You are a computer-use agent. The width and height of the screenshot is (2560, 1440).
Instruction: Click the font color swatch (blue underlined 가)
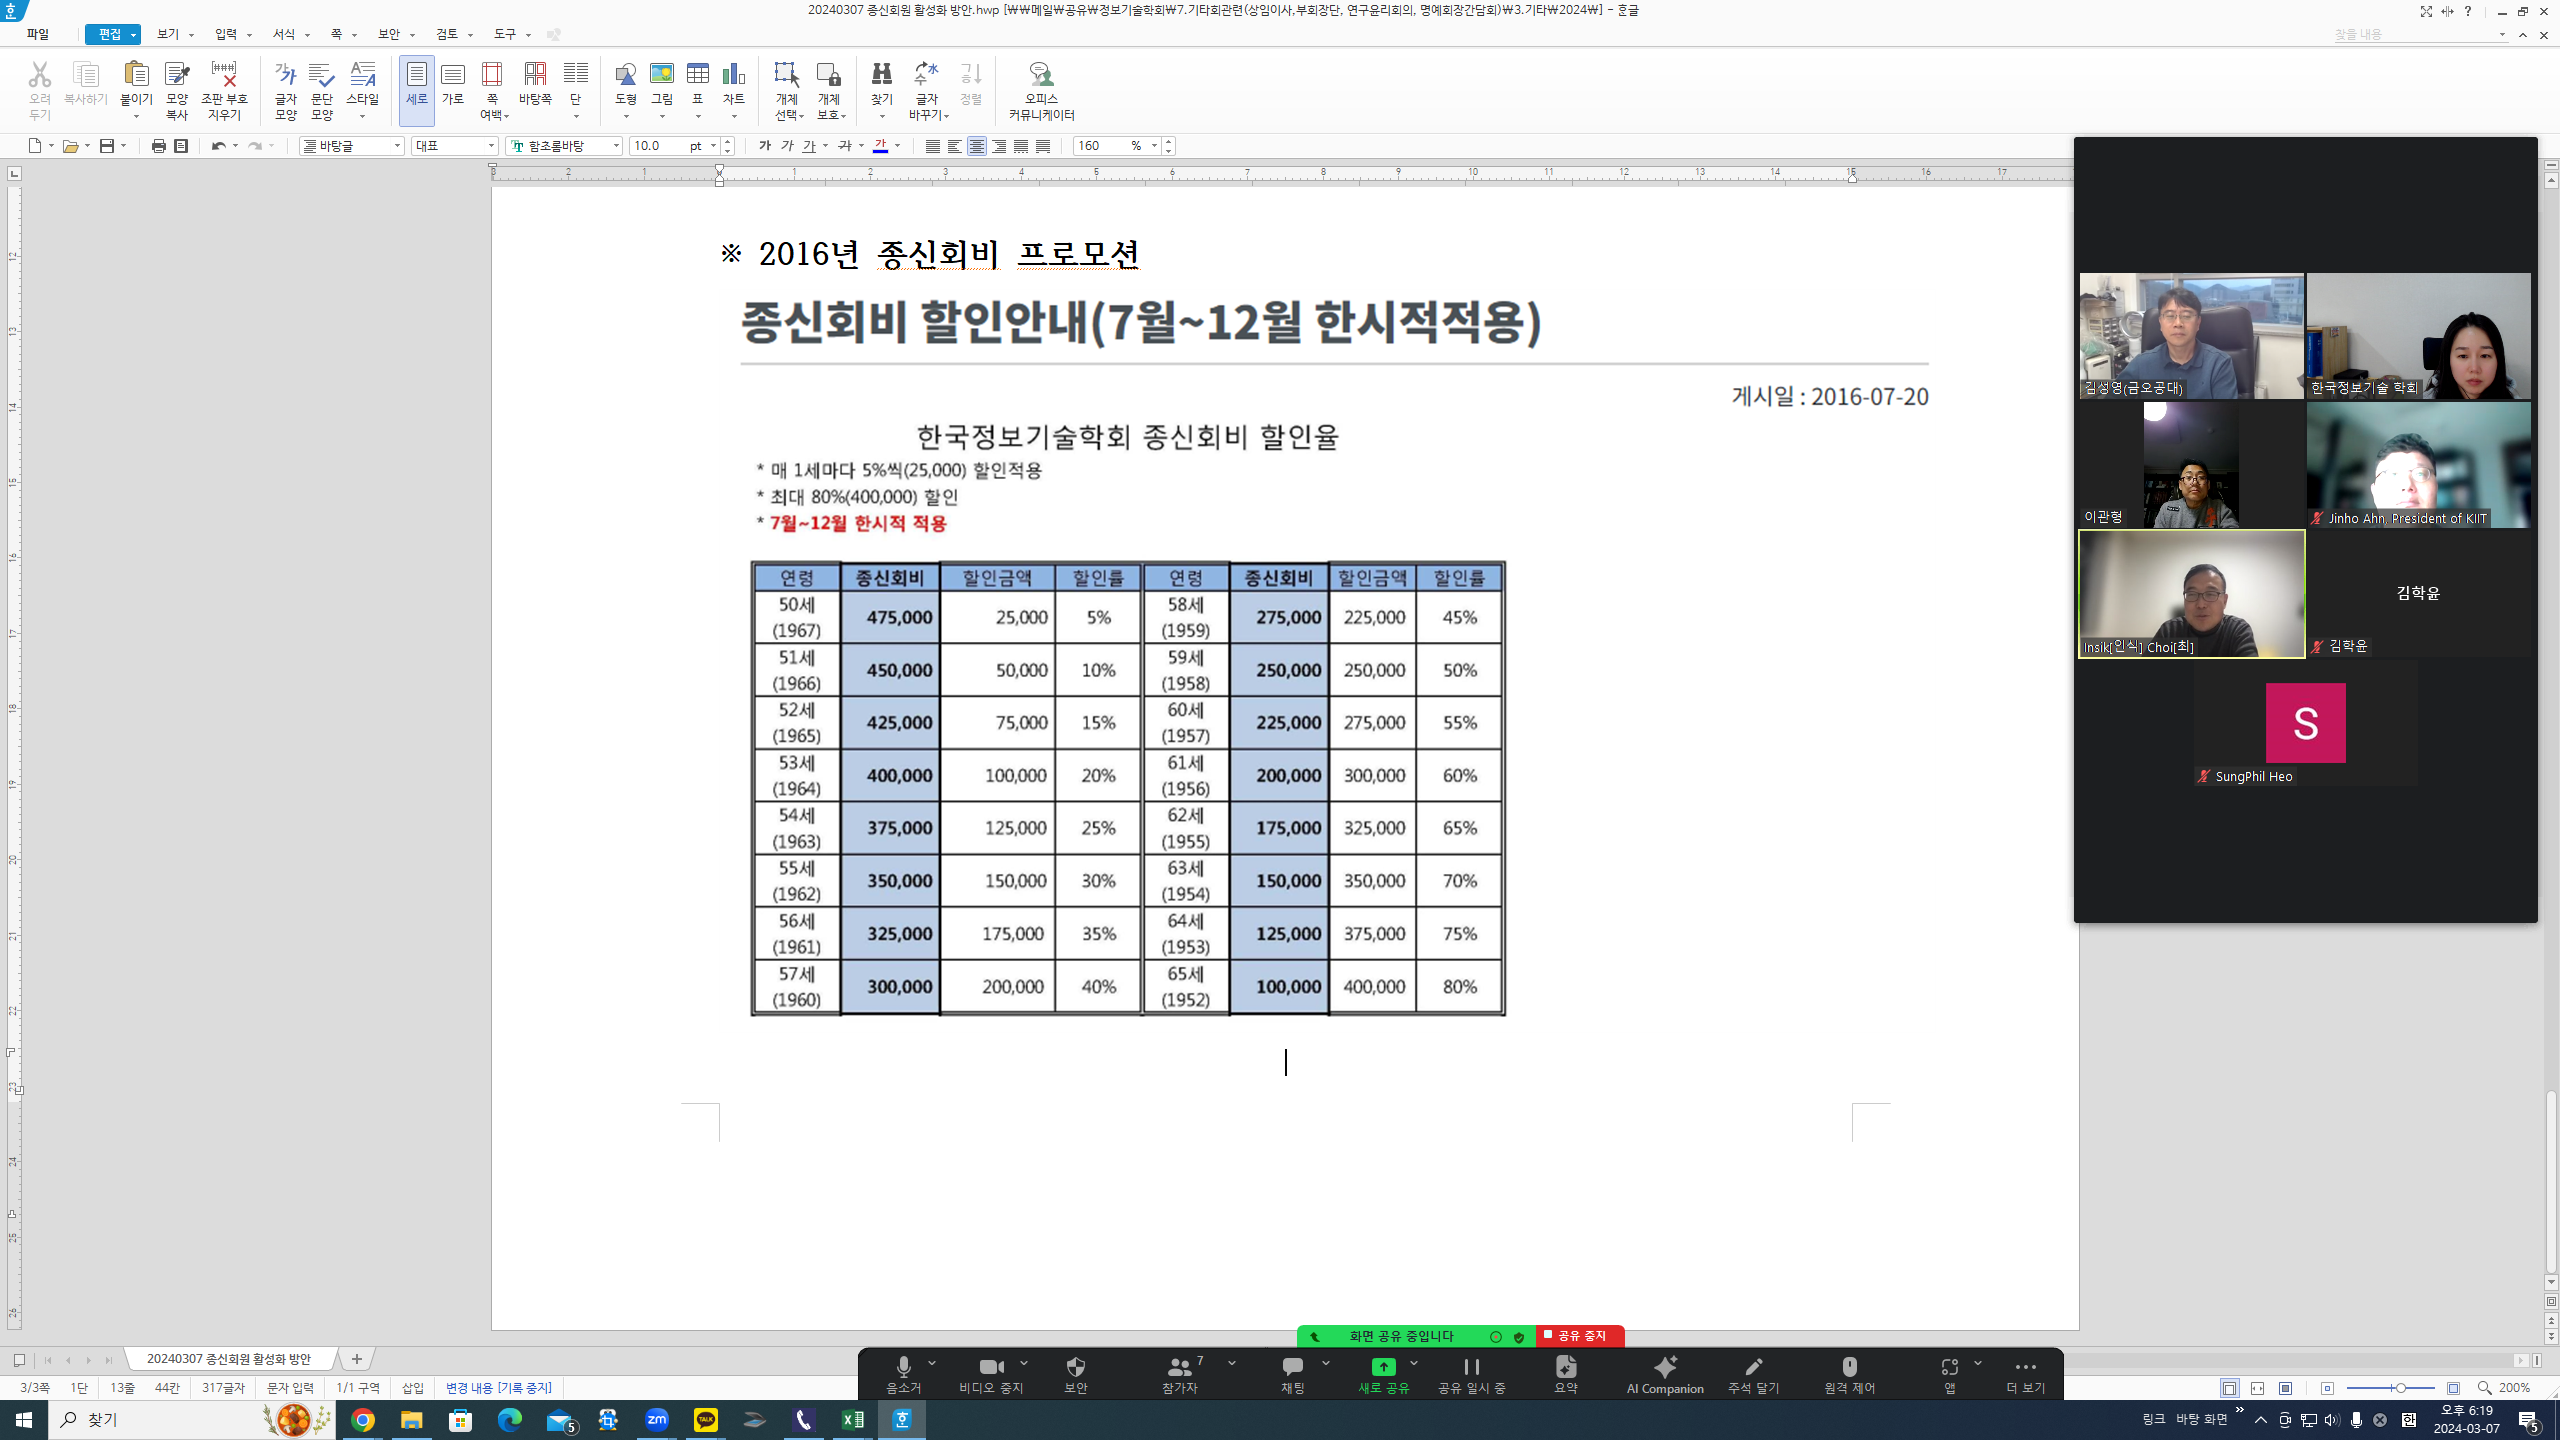880,146
